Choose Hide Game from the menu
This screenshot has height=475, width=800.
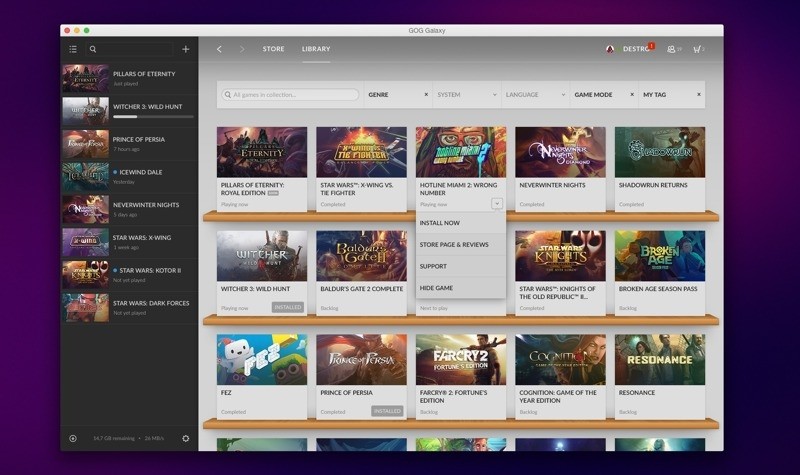461,288
